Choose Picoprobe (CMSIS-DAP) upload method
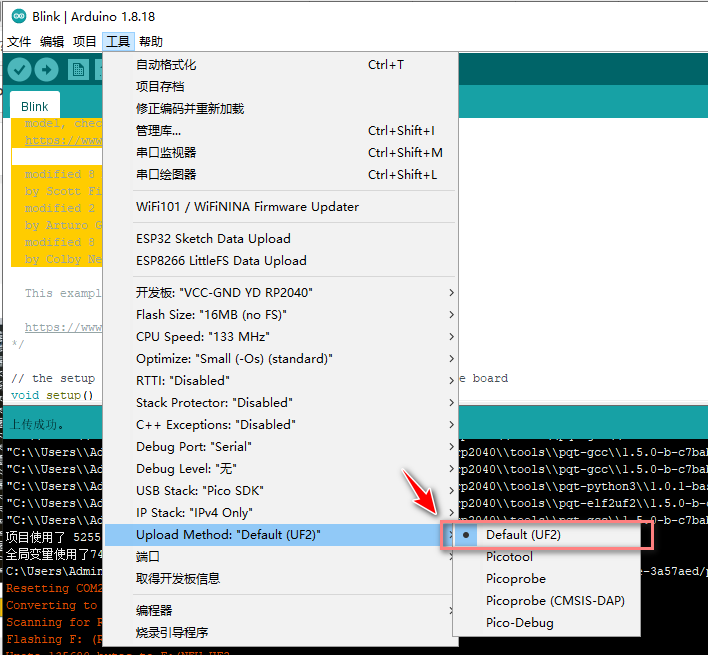 pos(547,601)
